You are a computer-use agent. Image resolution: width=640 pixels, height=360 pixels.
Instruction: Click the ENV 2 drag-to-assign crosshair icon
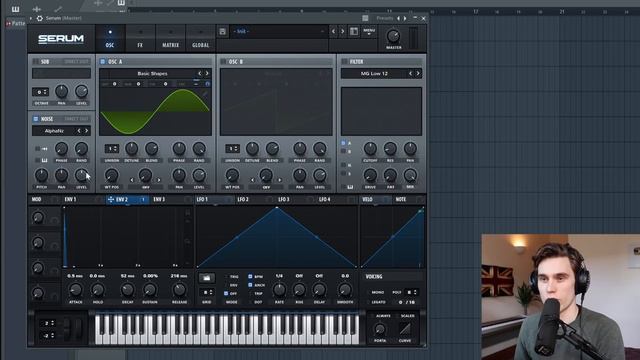[111, 199]
